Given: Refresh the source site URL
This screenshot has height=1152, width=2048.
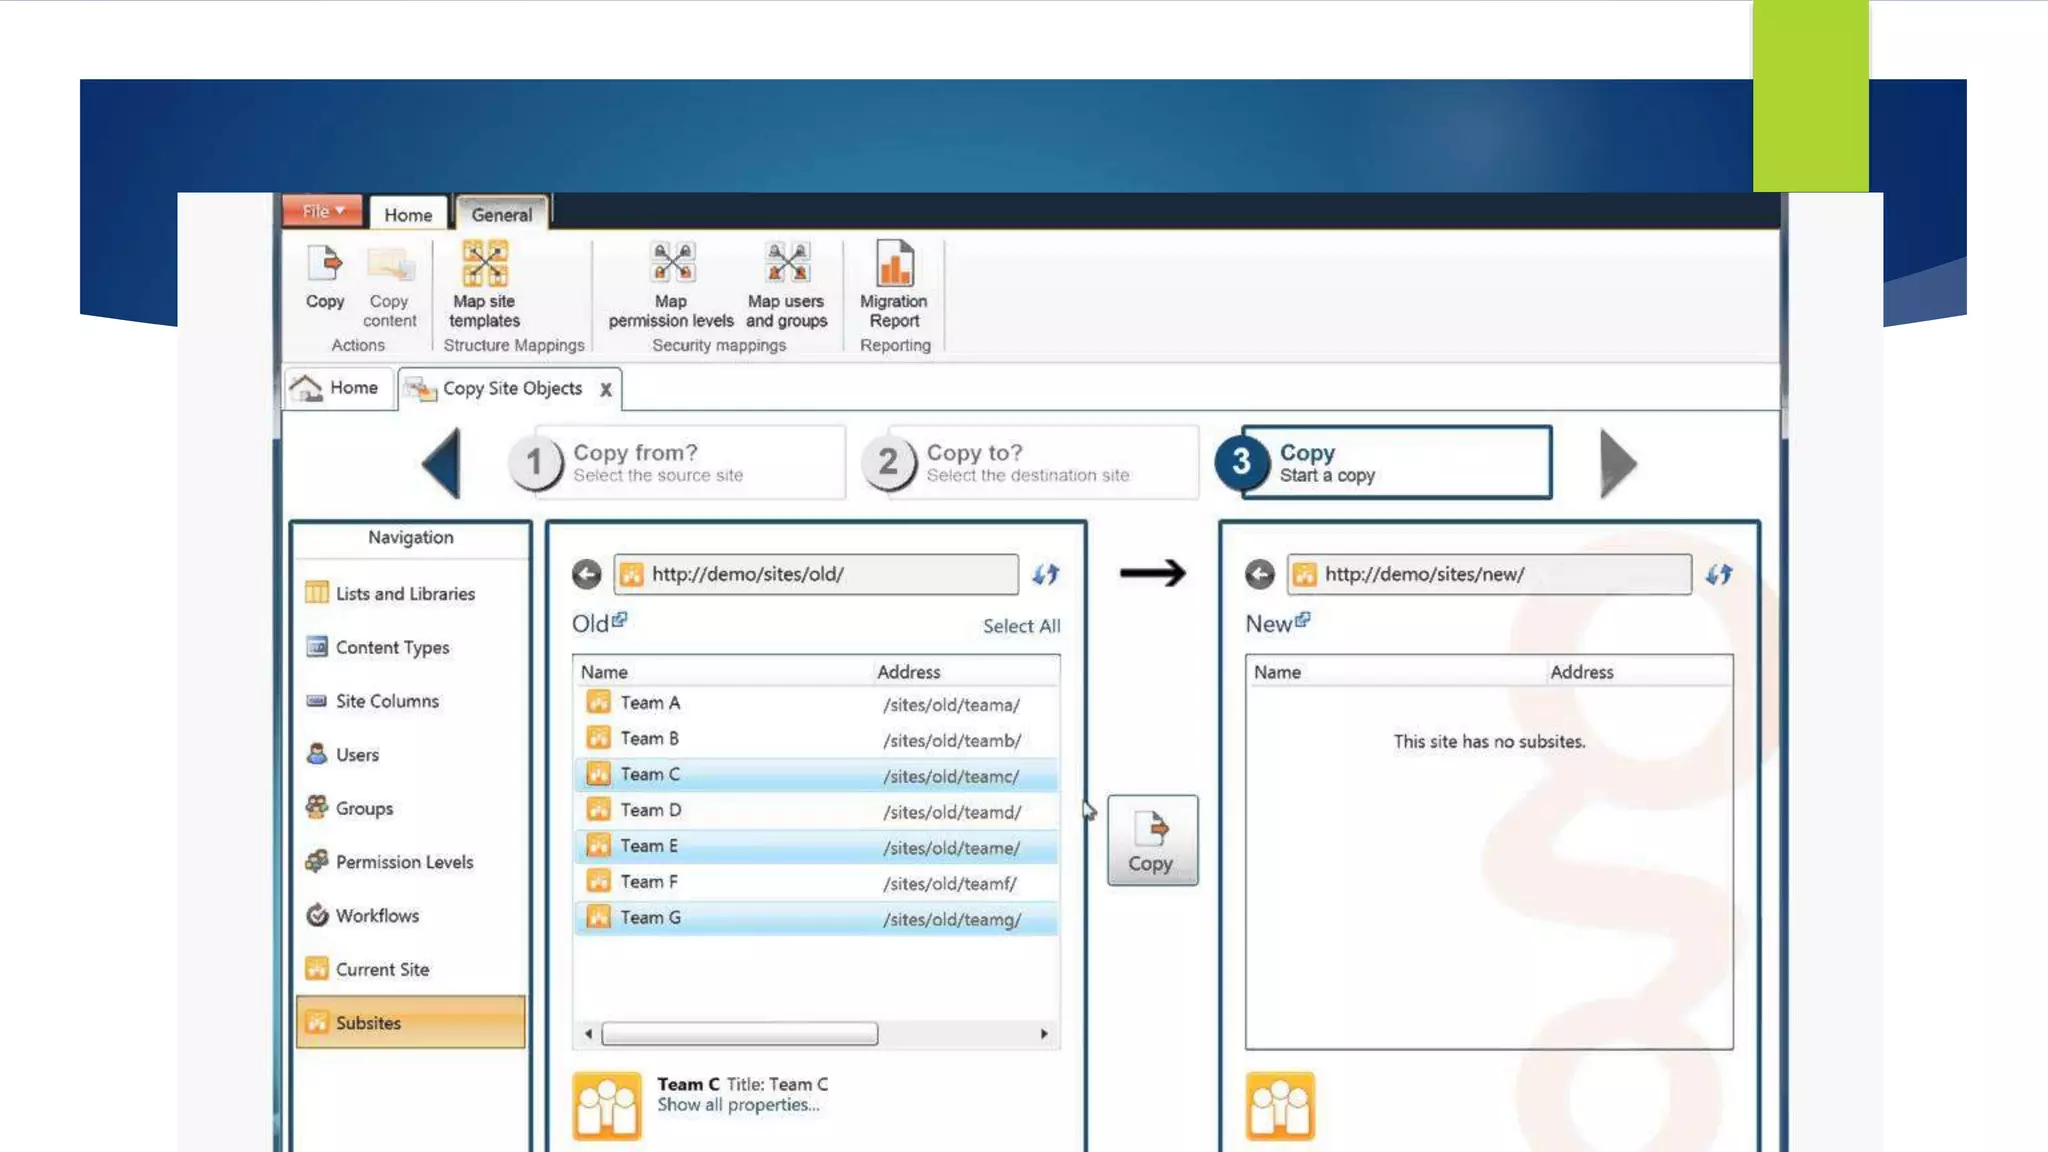Looking at the screenshot, I should tap(1045, 574).
